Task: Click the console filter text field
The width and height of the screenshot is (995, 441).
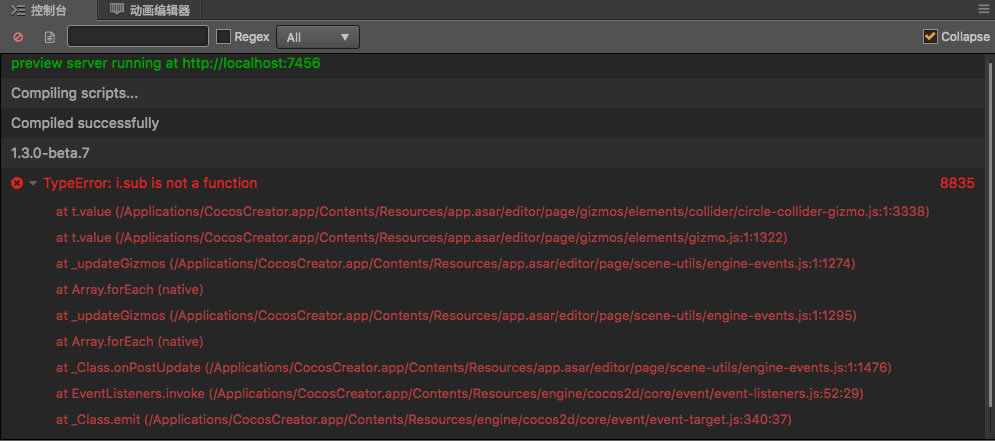Action: pos(138,37)
